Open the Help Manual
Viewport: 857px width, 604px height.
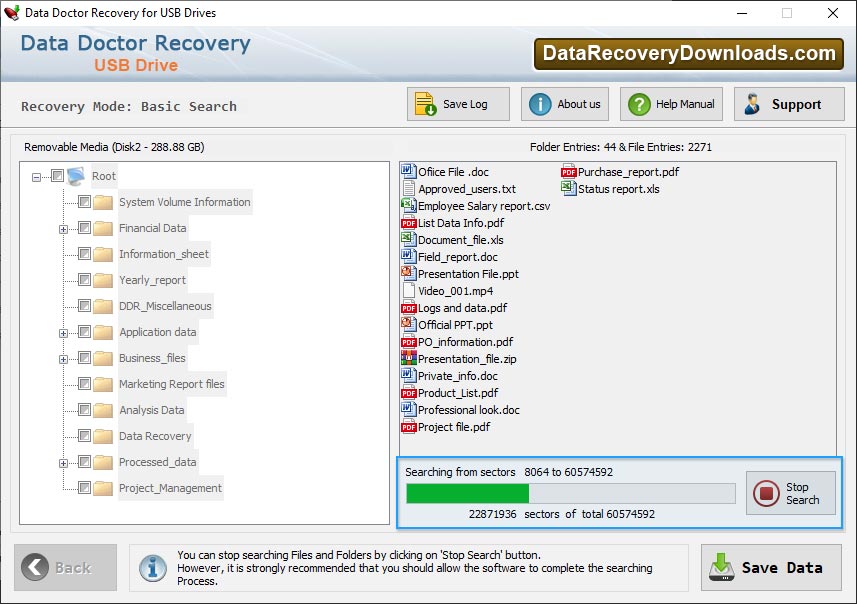(x=671, y=104)
